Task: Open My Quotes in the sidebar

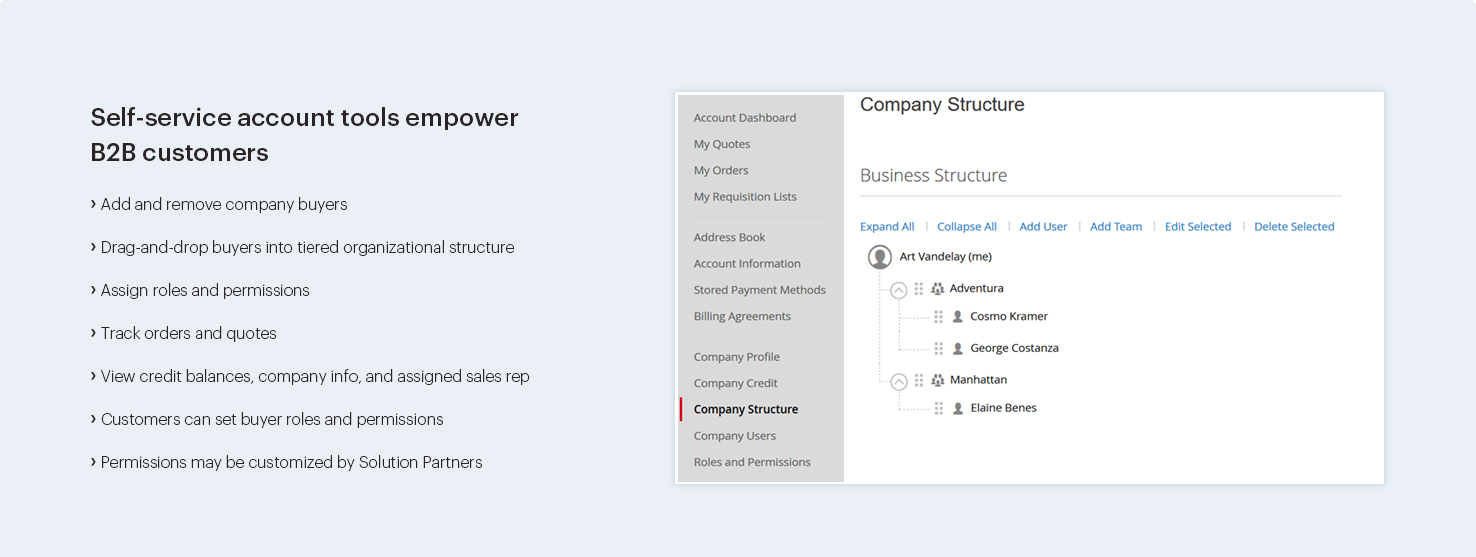Action: tap(722, 144)
